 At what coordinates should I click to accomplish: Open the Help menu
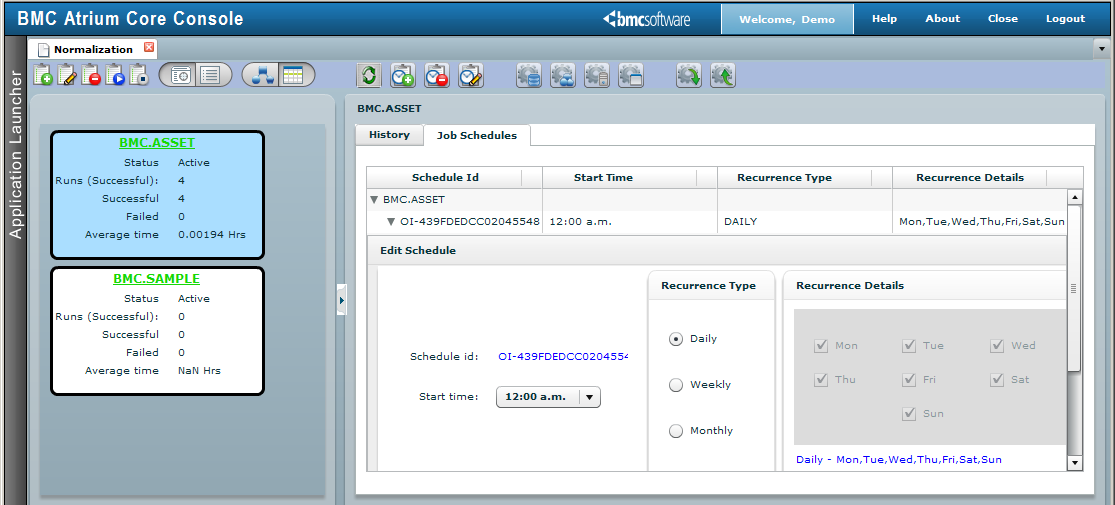pos(885,19)
